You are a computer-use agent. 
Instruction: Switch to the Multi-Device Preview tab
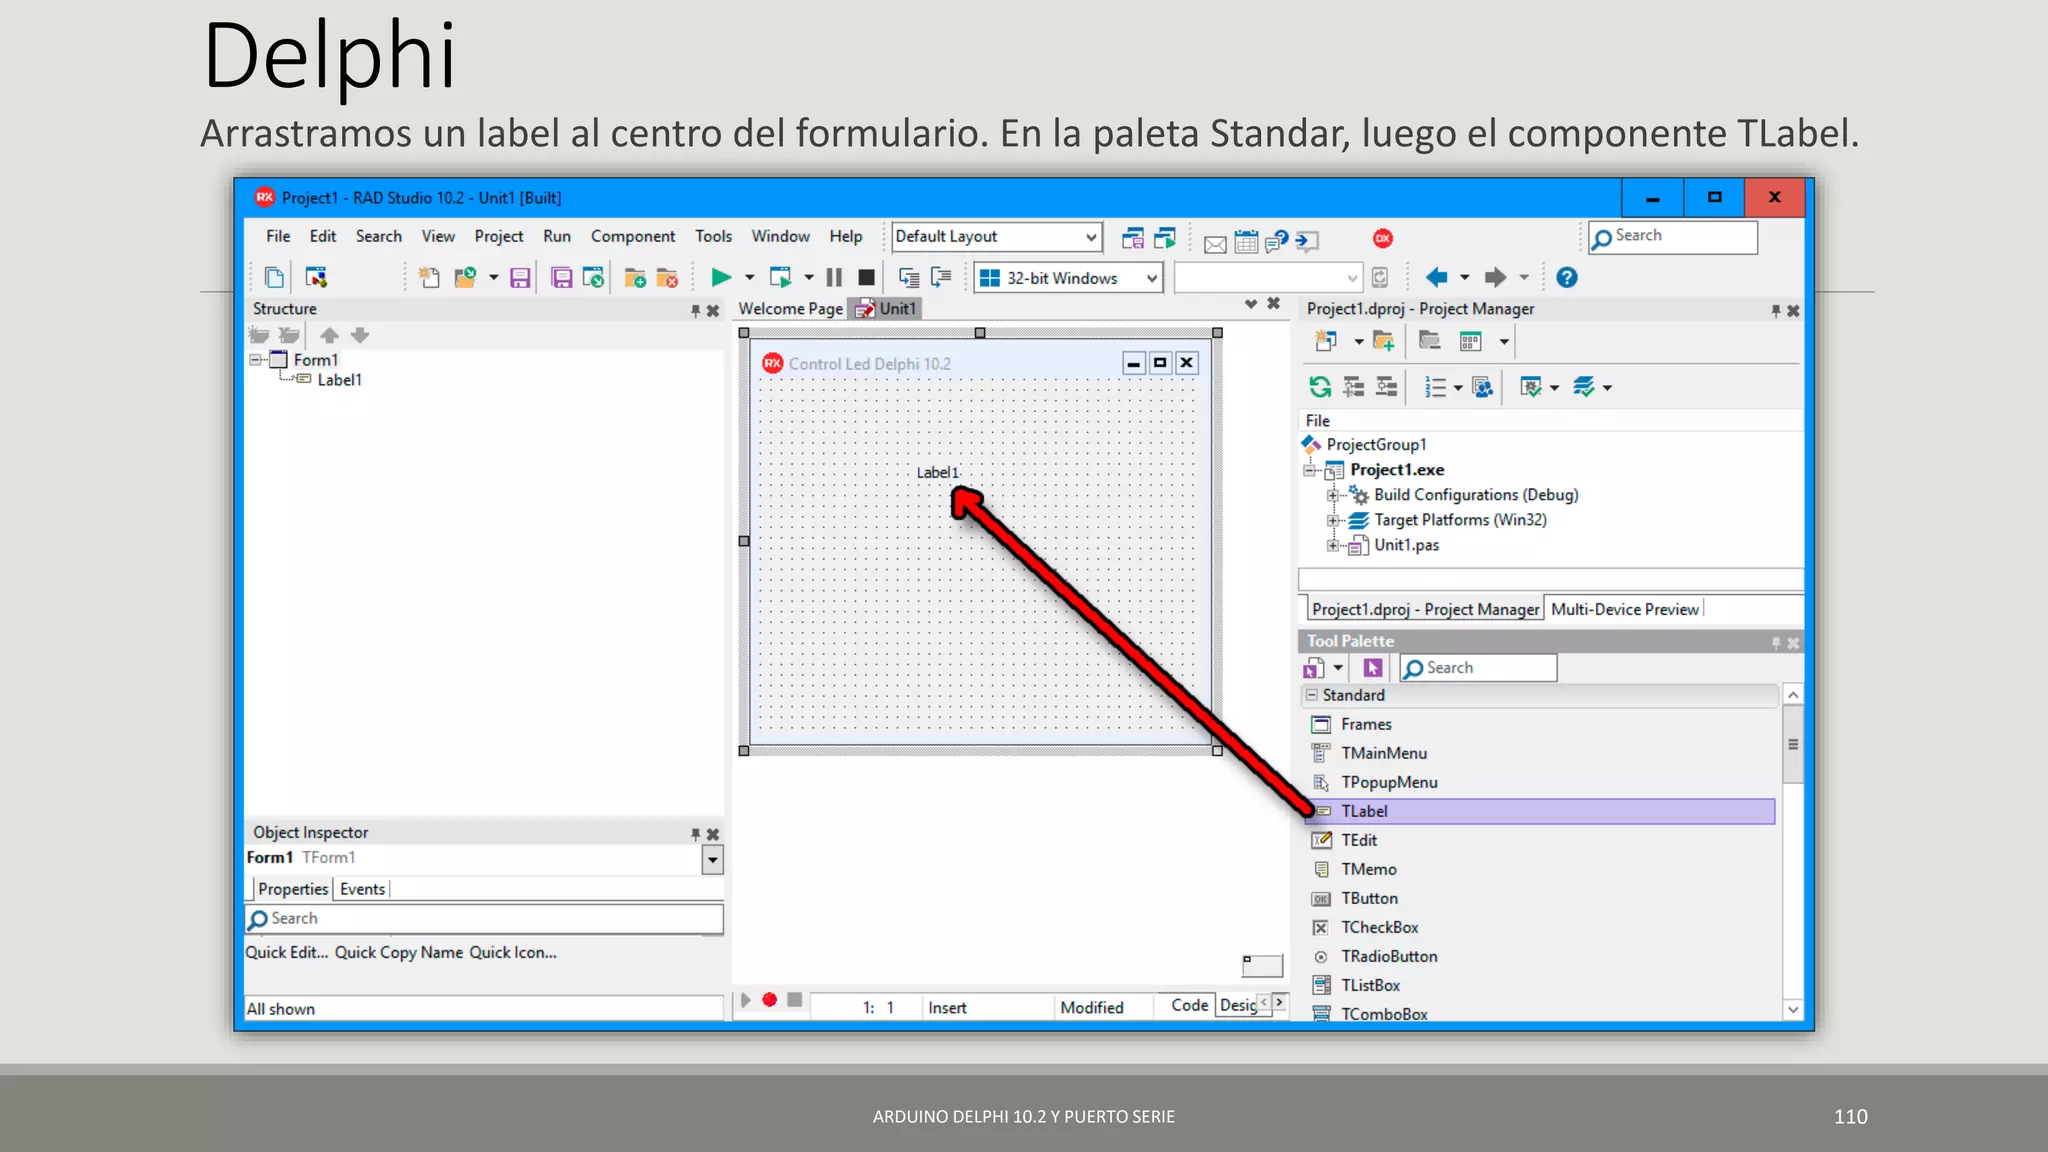click(x=1624, y=609)
